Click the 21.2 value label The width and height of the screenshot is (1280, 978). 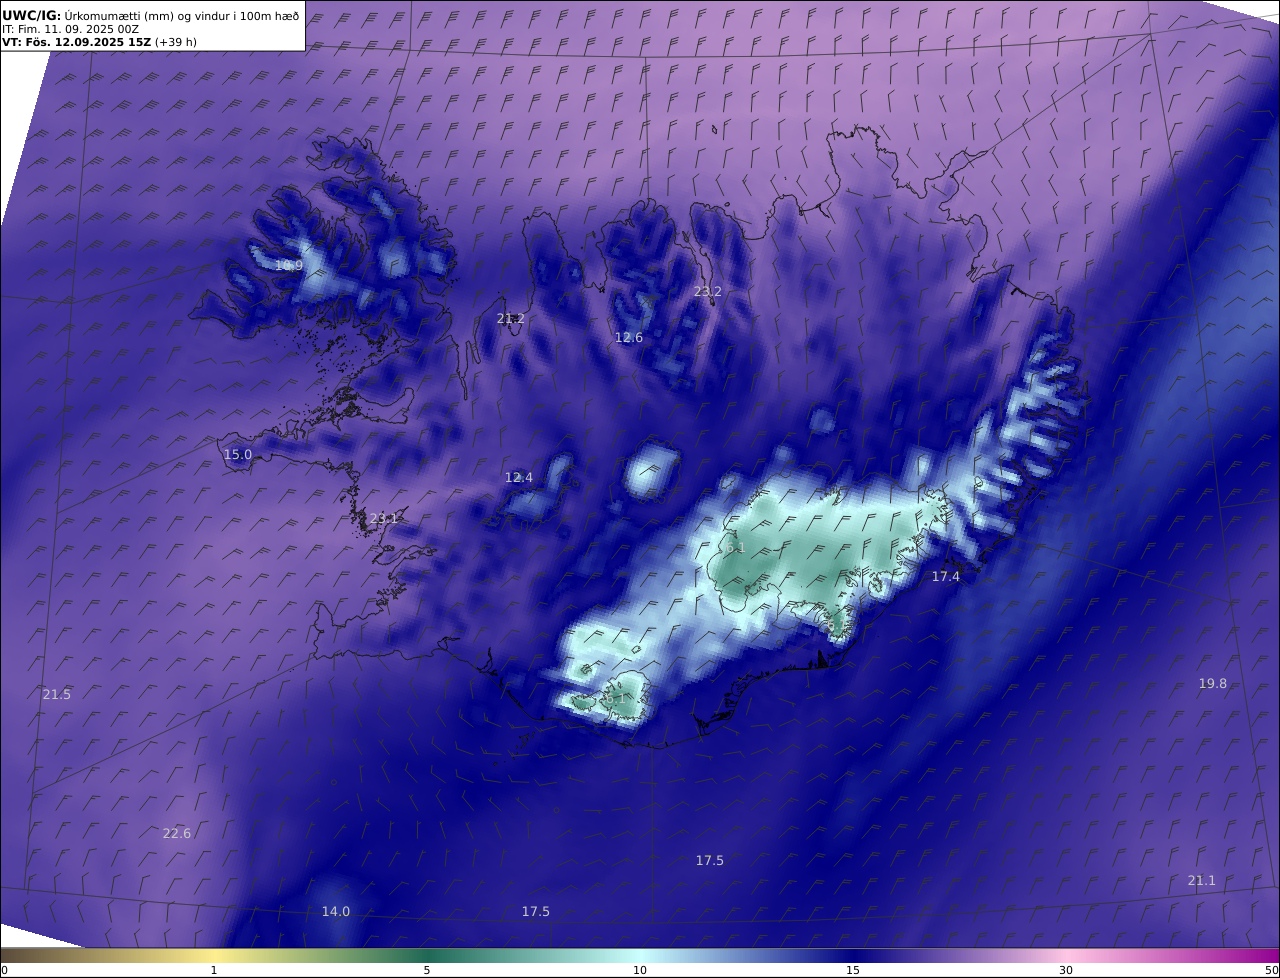[x=510, y=319]
